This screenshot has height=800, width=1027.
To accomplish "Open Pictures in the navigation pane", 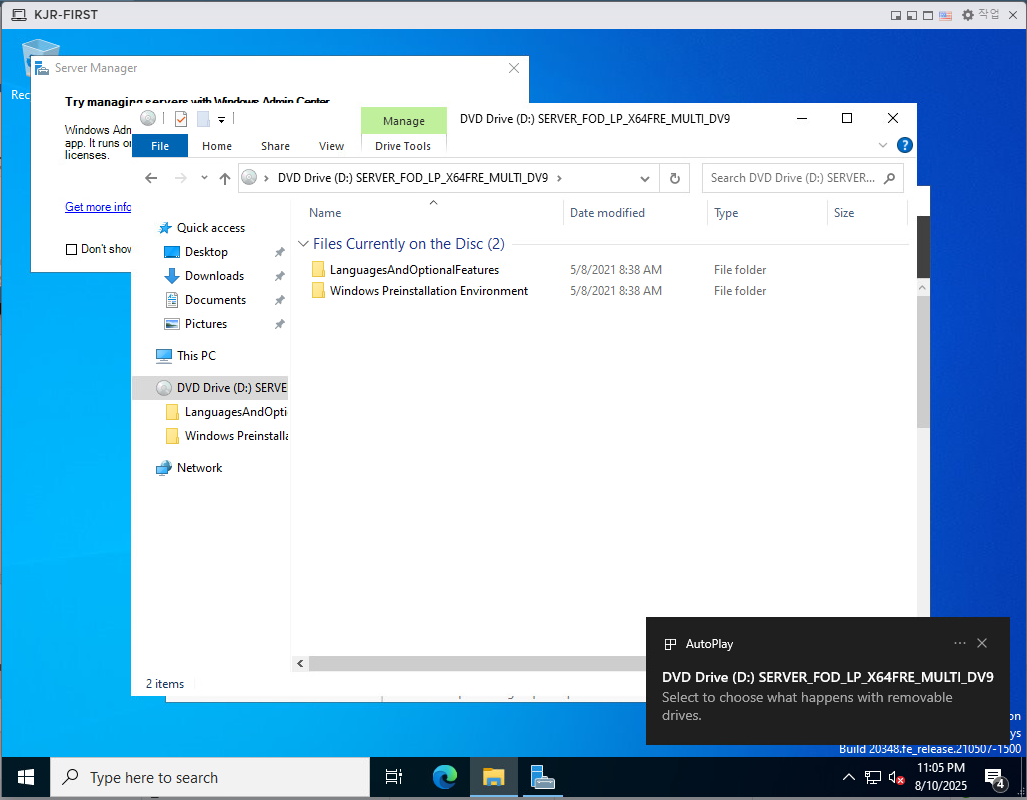I will click(206, 324).
